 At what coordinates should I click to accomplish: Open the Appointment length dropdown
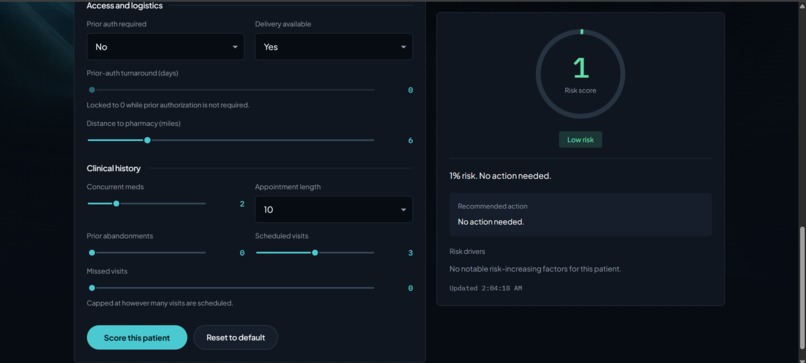click(334, 210)
